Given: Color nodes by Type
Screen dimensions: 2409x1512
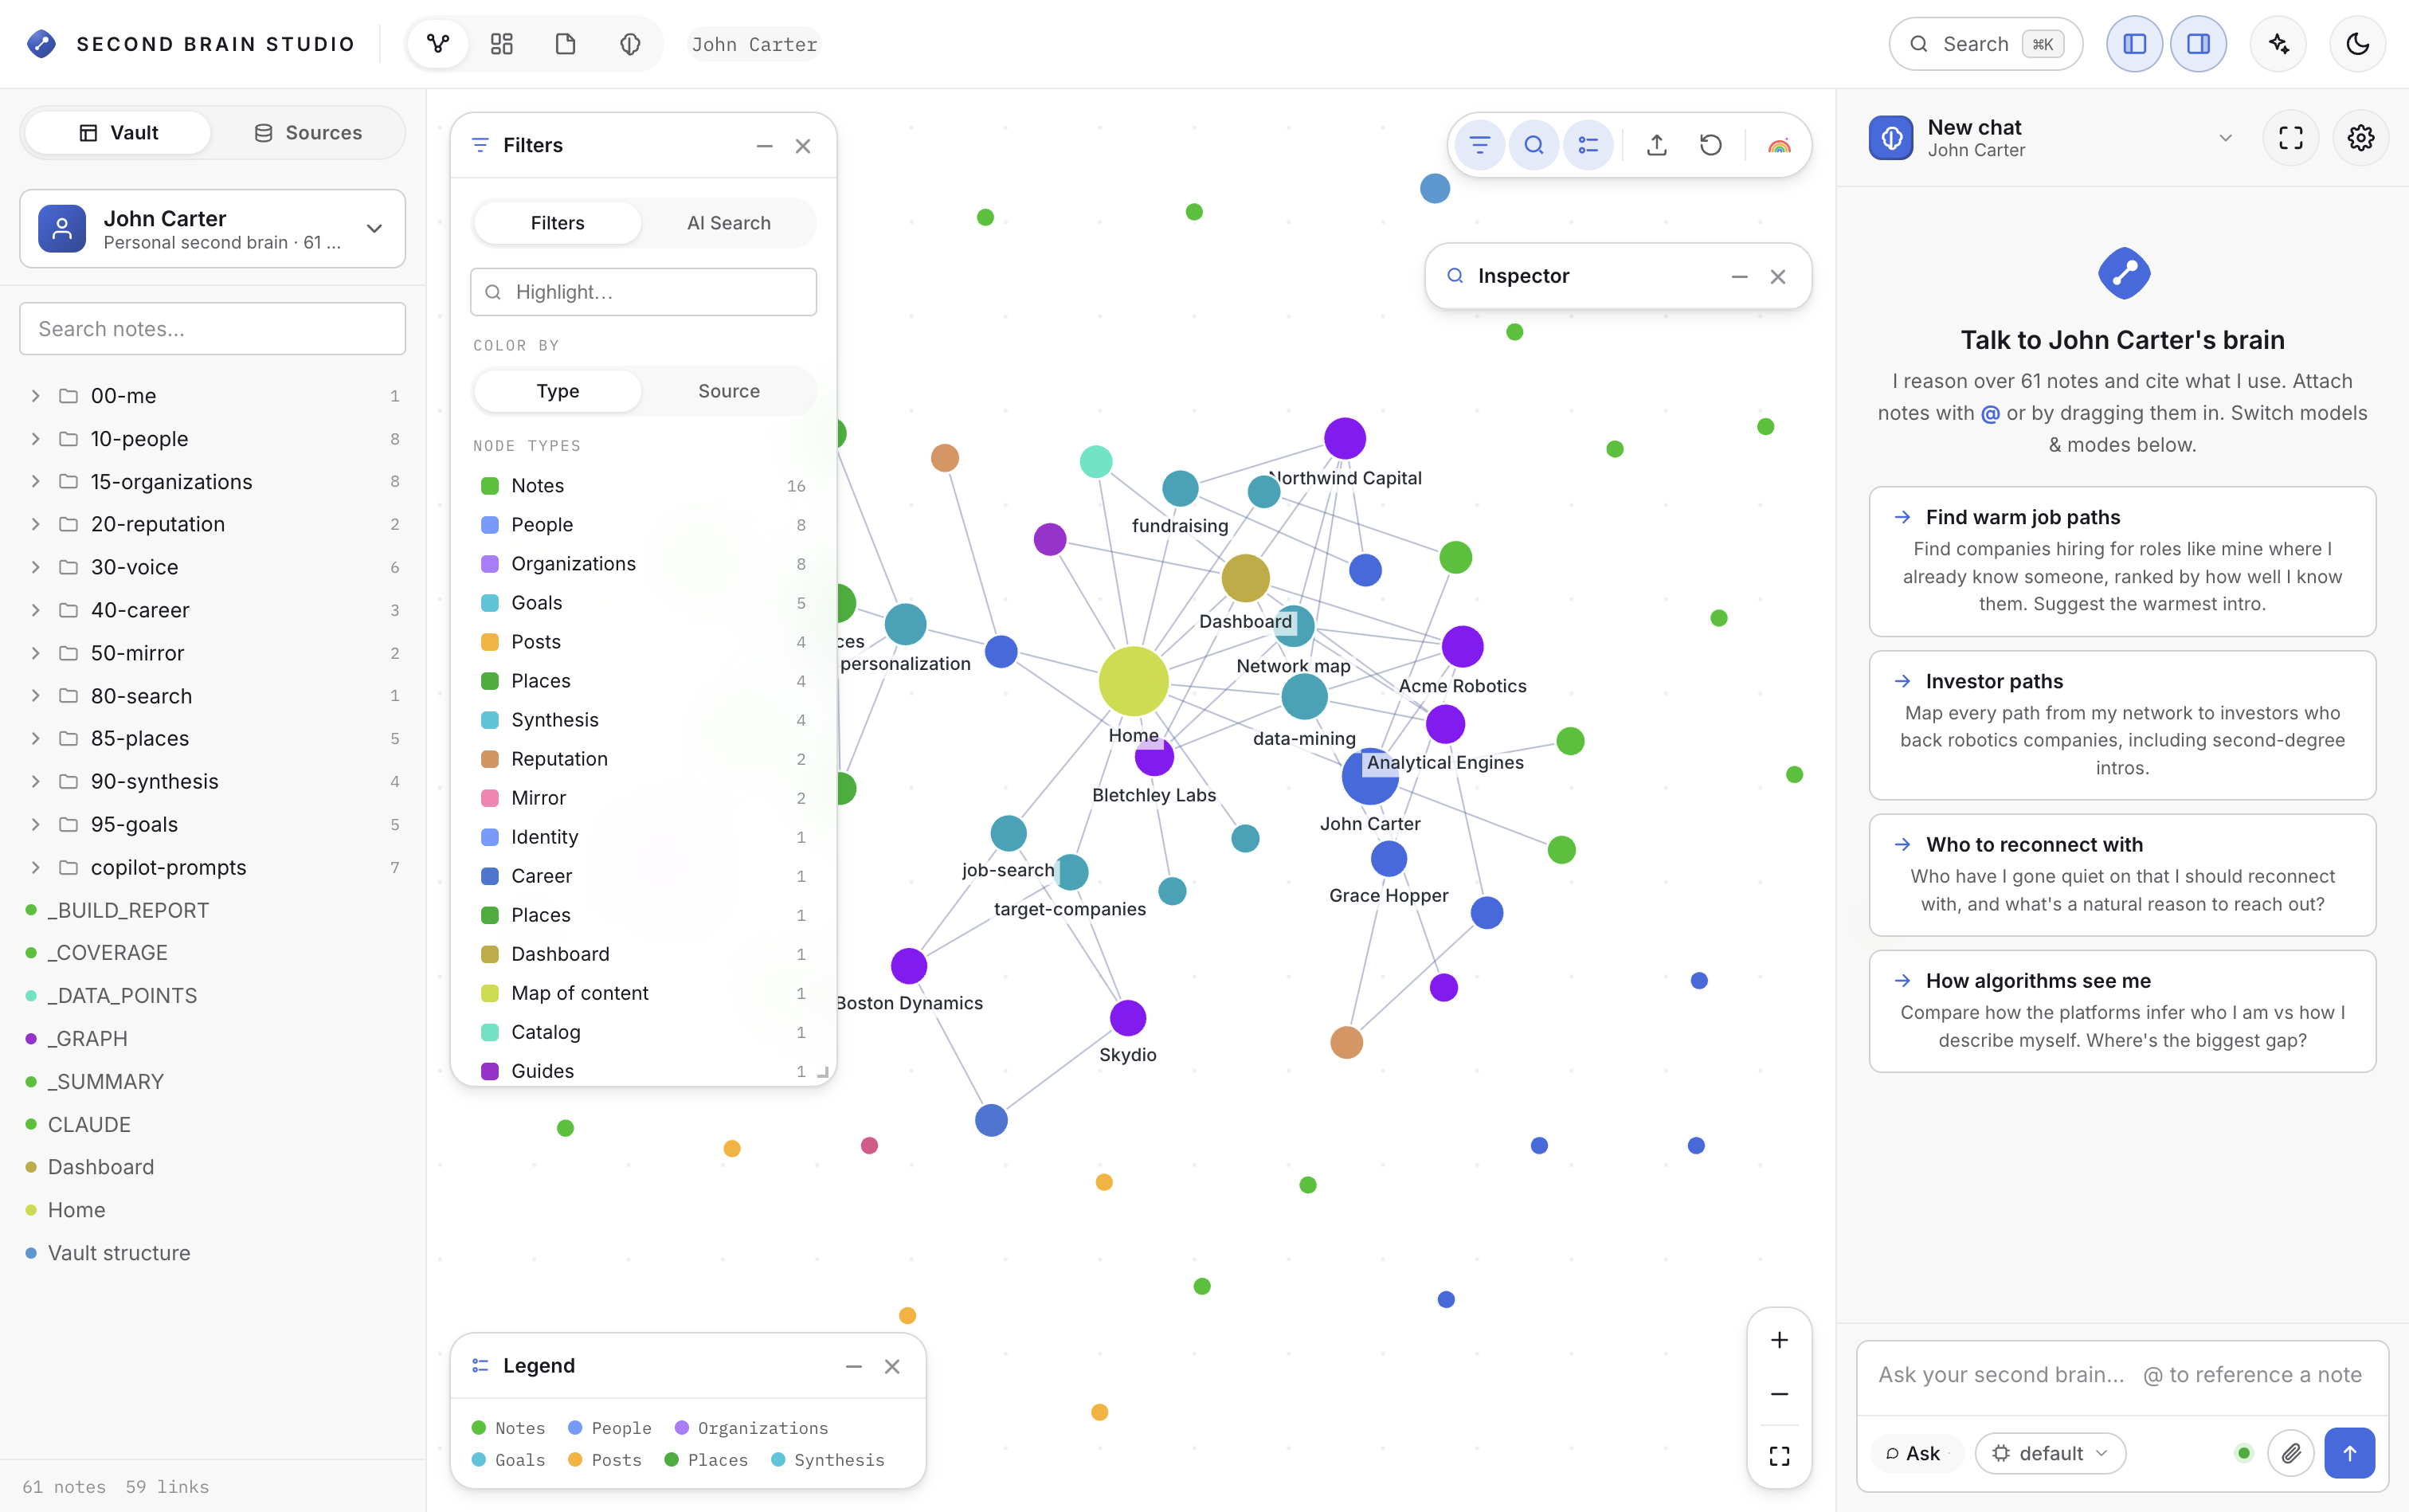Looking at the screenshot, I should 557,391.
